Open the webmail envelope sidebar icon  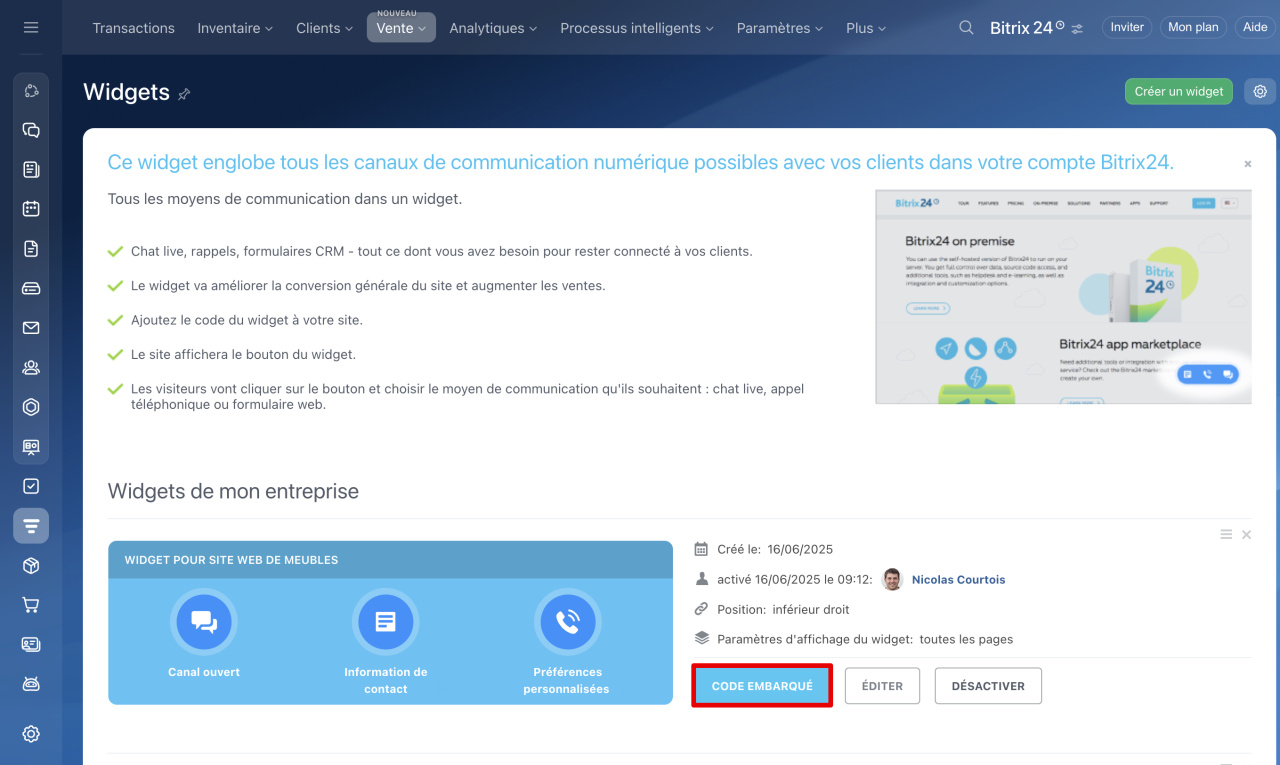pos(31,328)
